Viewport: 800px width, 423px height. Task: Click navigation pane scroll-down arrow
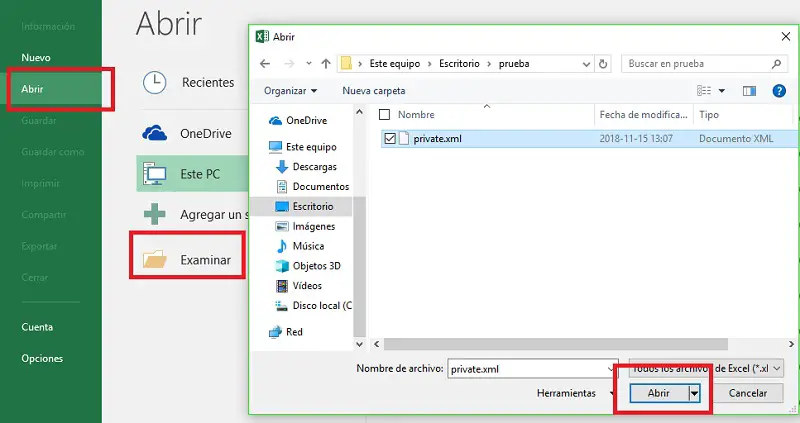pyautogui.click(x=360, y=344)
